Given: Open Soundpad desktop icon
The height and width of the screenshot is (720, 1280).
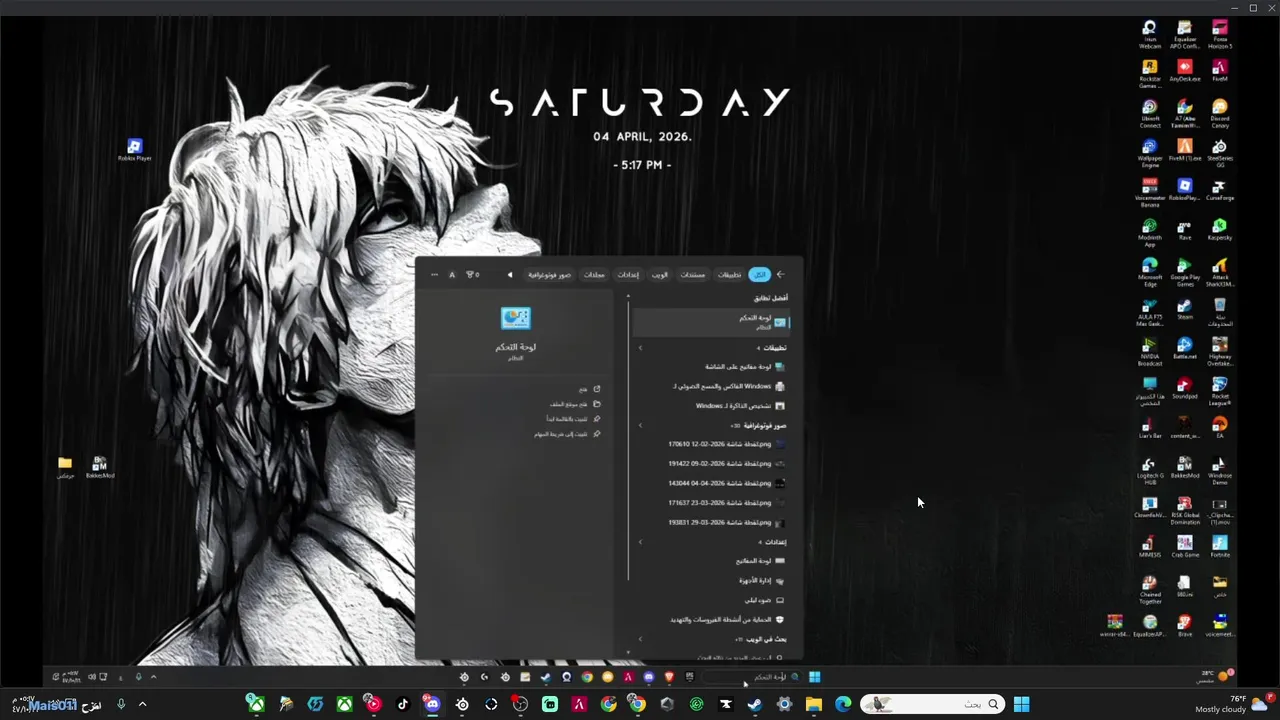Looking at the screenshot, I should coord(1185,388).
